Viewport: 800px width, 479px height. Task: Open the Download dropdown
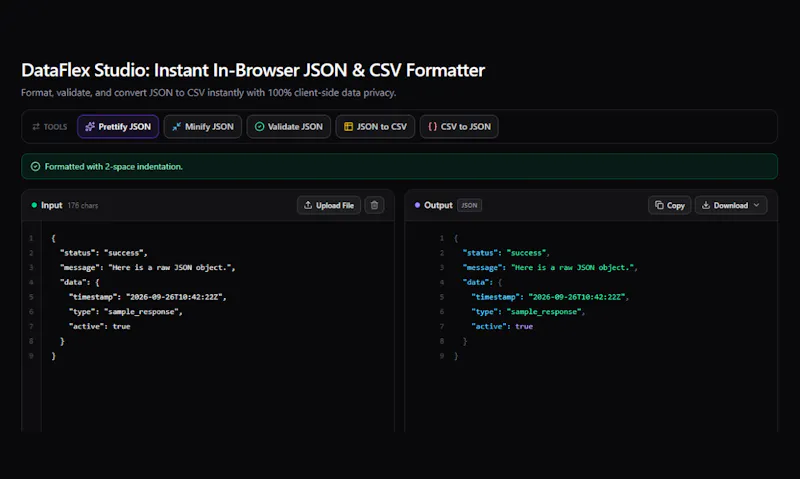[731, 205]
